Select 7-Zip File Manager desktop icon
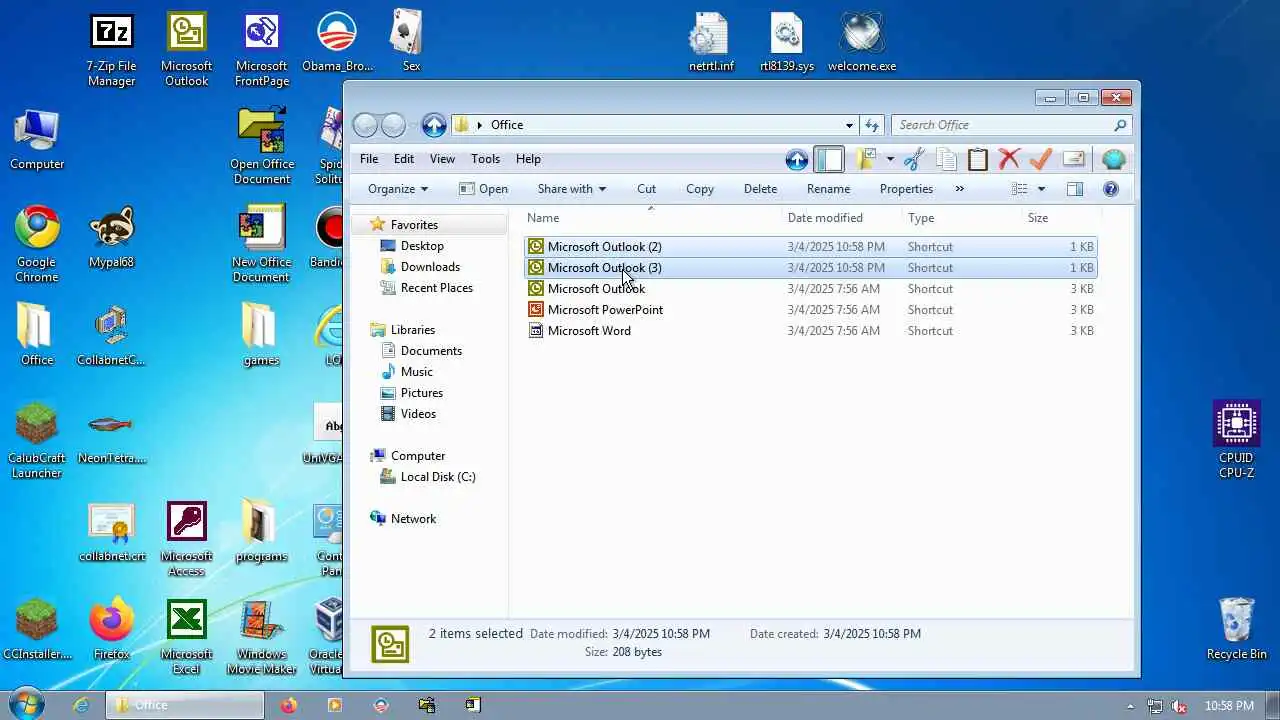1280x720 pixels. pyautogui.click(x=111, y=50)
